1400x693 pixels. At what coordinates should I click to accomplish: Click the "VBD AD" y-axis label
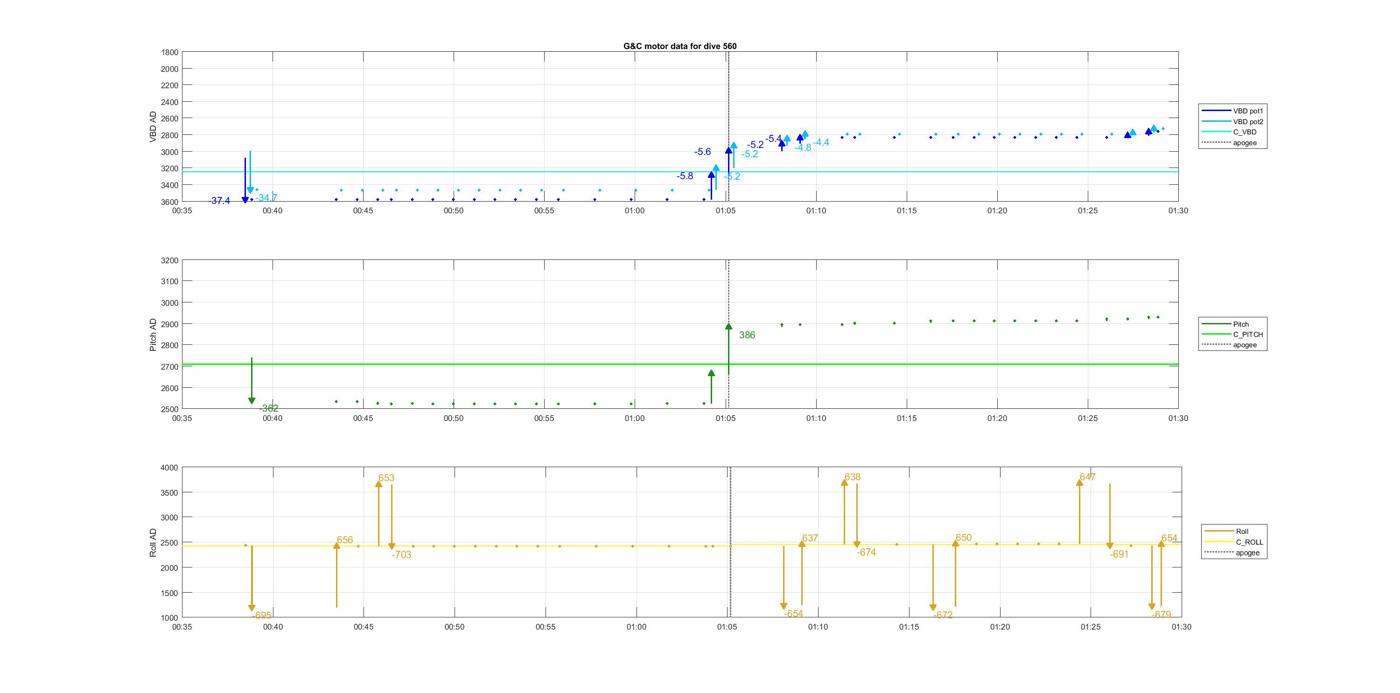[153, 126]
